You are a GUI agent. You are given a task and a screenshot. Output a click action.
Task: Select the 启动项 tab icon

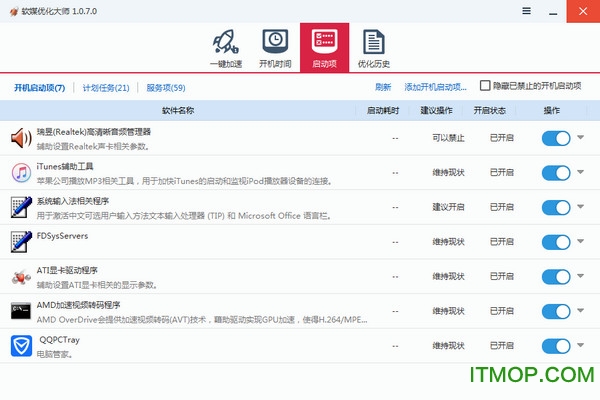pyautogui.click(x=324, y=48)
